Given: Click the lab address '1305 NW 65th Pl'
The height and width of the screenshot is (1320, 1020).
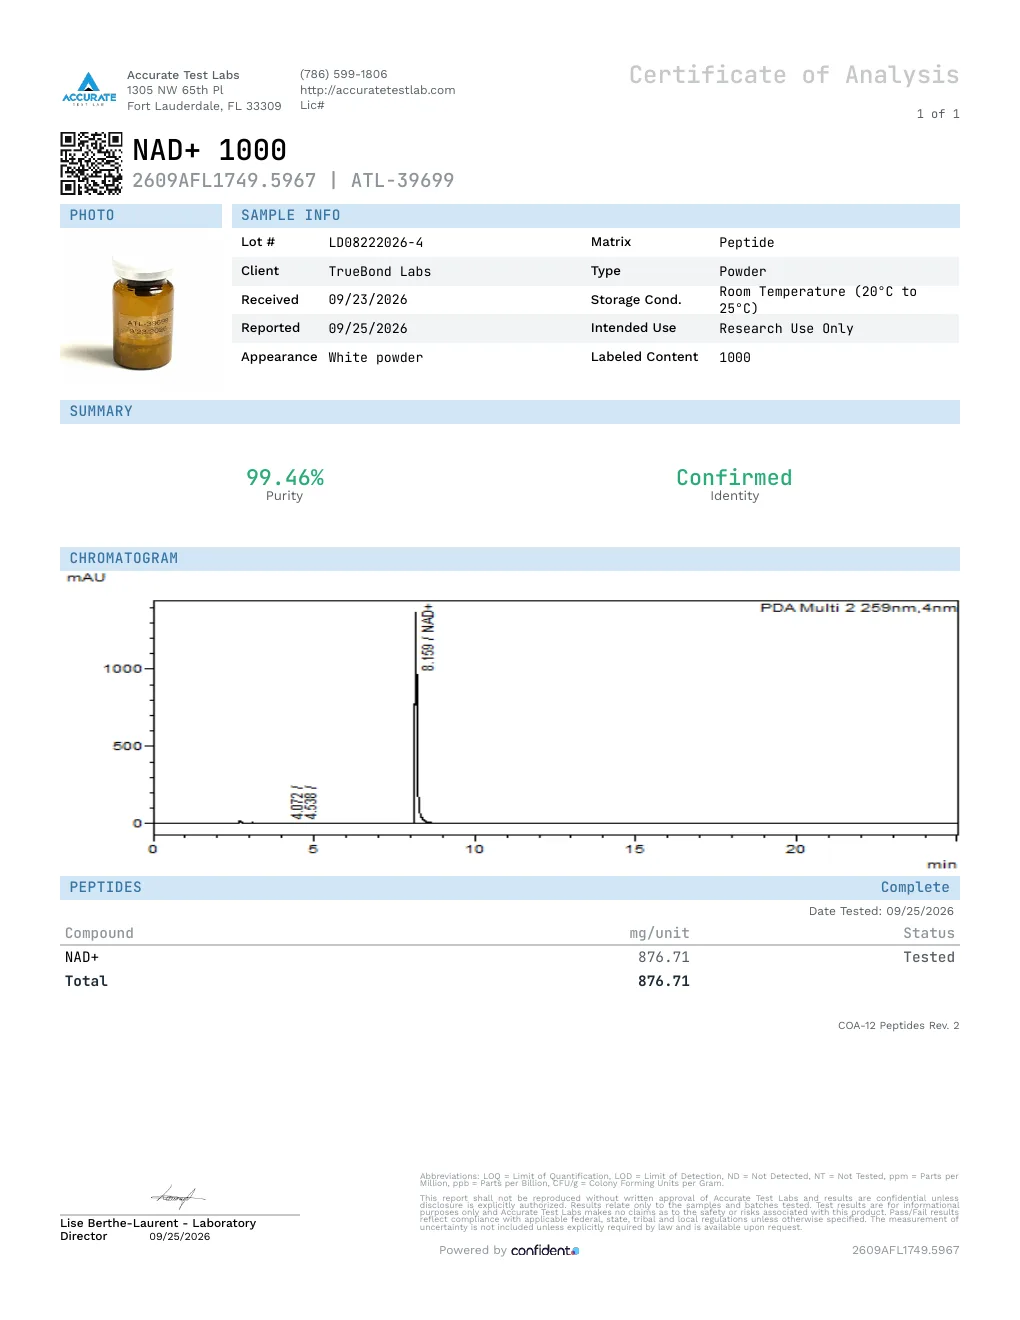Looking at the screenshot, I should pos(175,90).
